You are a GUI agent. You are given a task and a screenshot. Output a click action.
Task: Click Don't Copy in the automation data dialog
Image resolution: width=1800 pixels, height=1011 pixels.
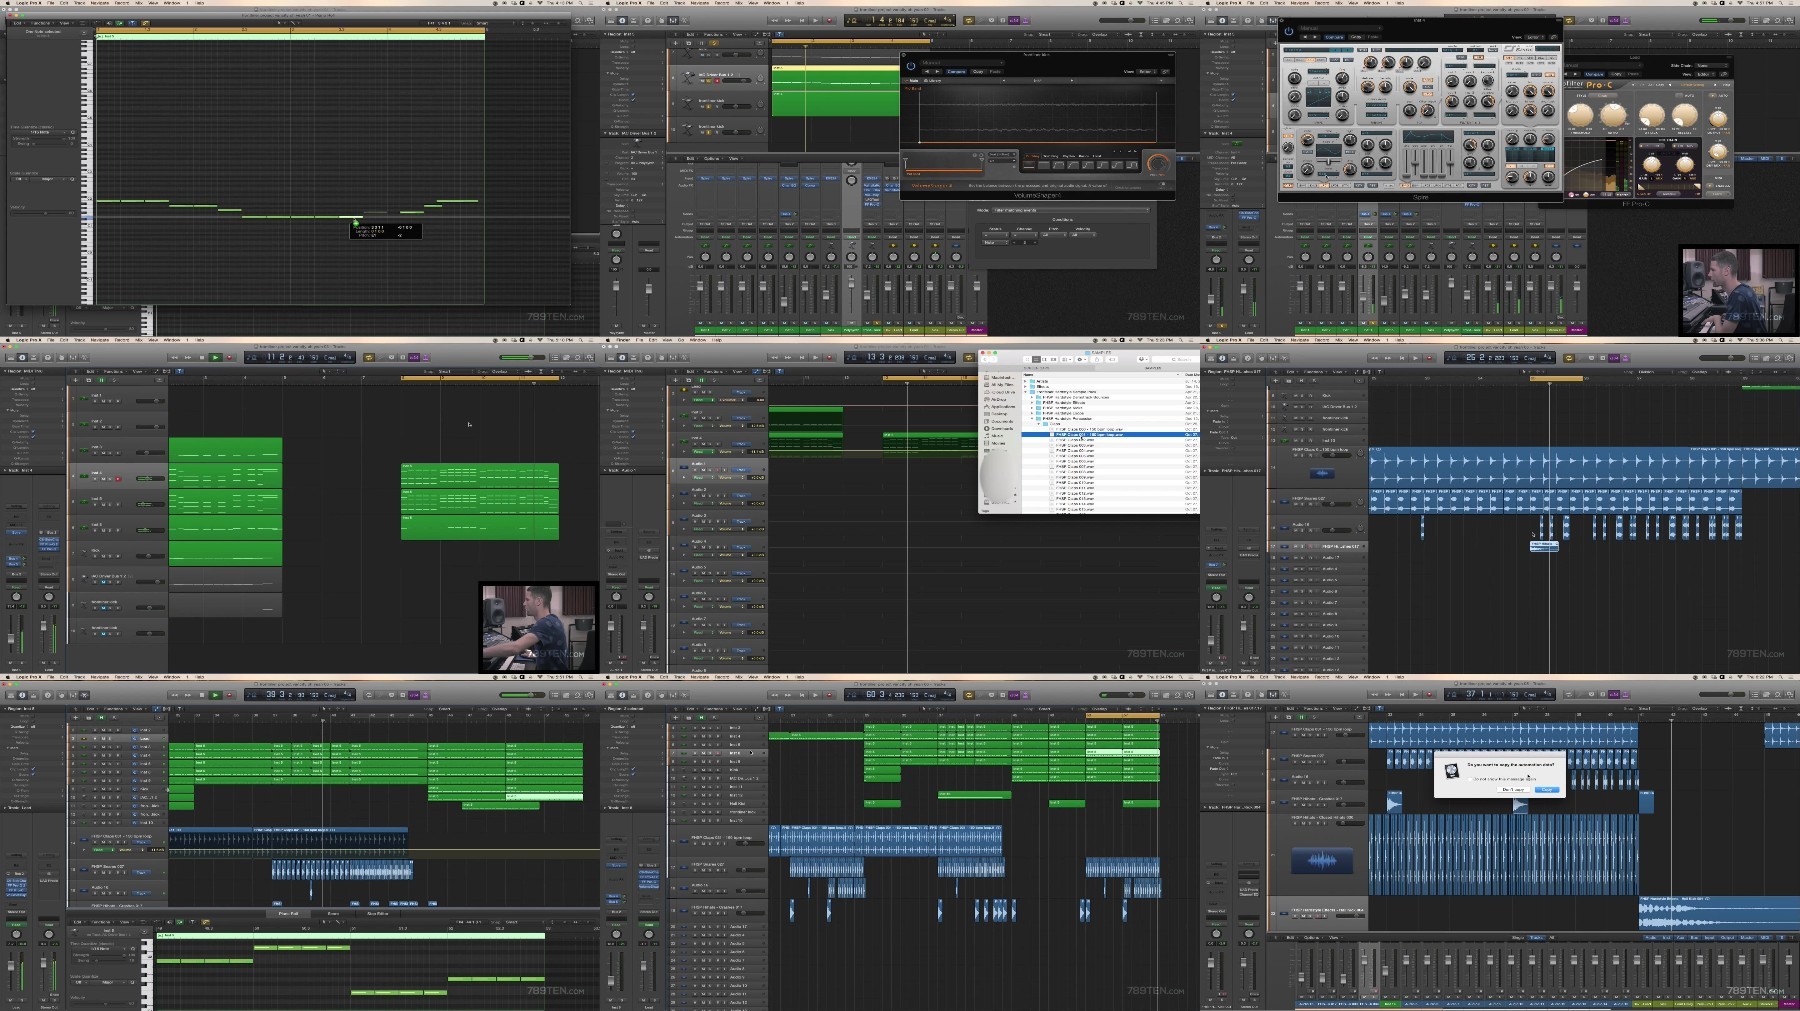tap(1513, 789)
